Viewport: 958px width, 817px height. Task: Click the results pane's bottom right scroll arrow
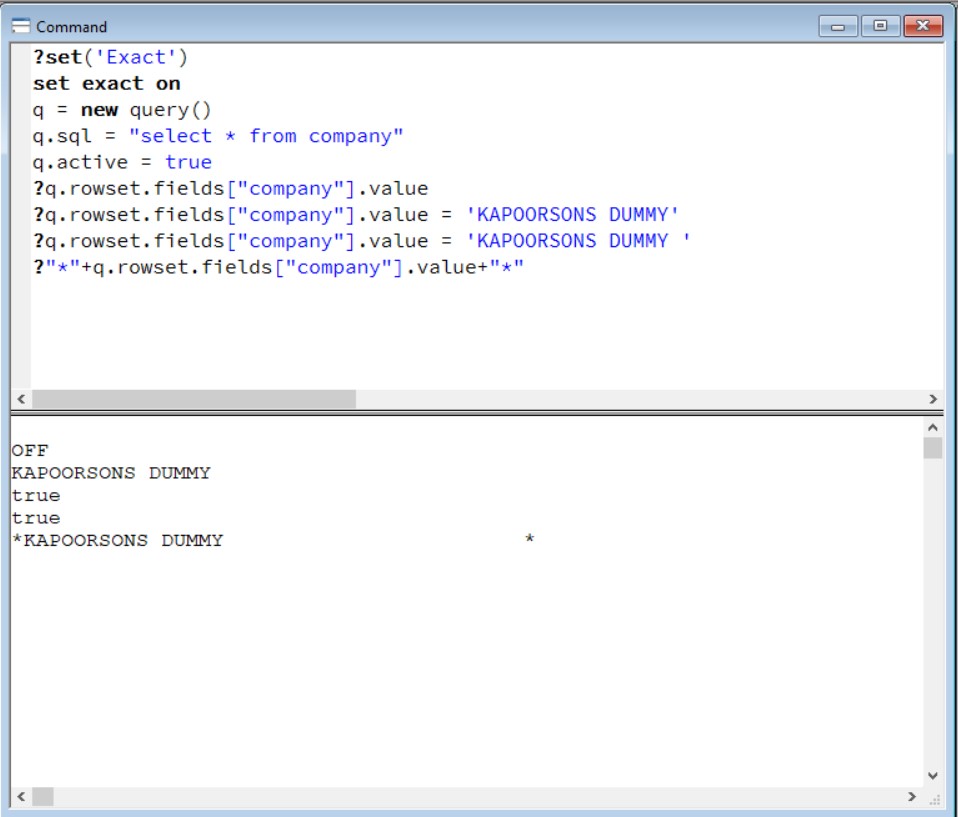click(911, 797)
